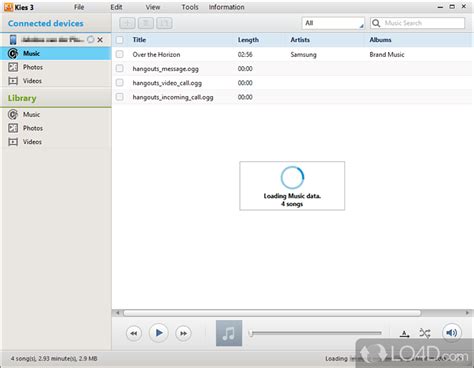474x368 pixels.
Task: Click the Library section header
Action: pos(22,98)
